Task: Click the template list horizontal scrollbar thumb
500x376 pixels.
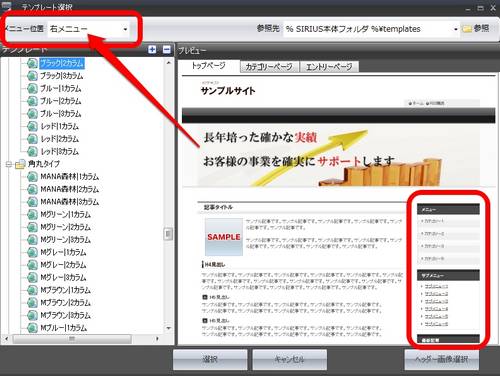Action: (x=72, y=339)
